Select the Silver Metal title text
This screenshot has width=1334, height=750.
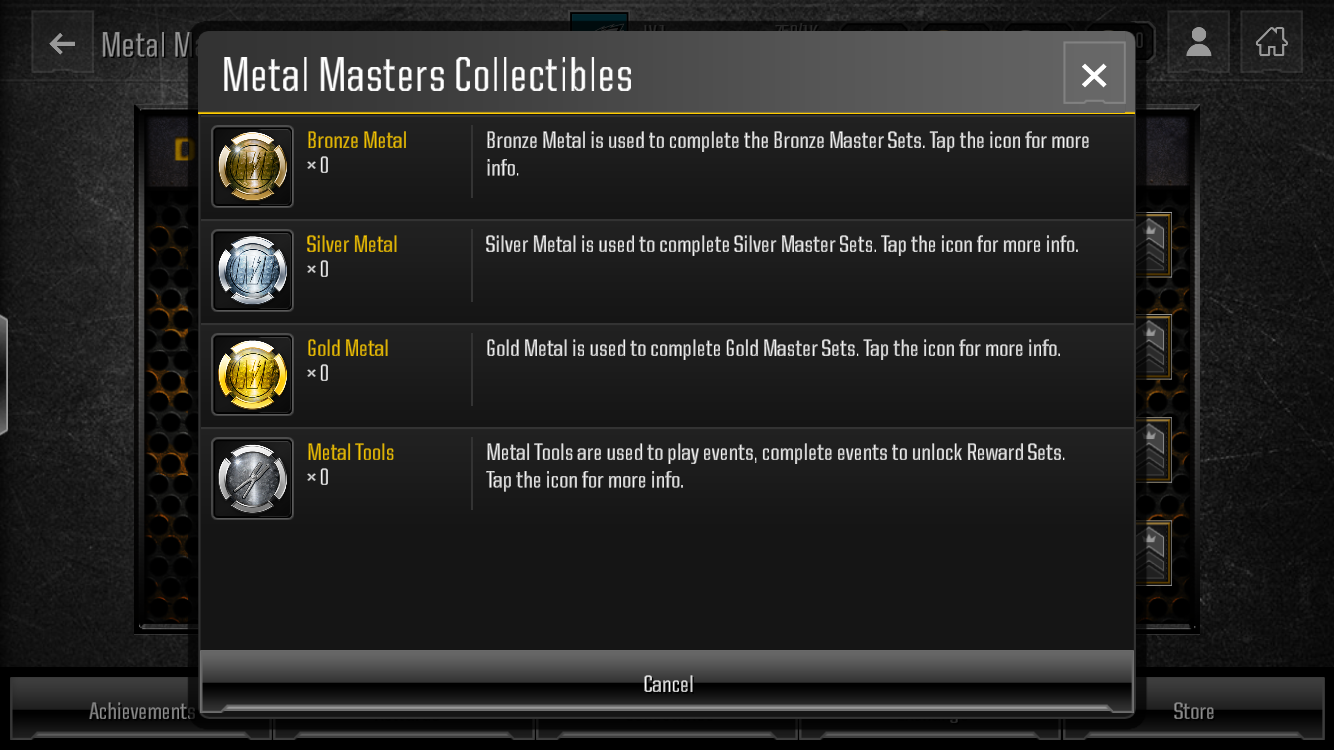tap(352, 244)
